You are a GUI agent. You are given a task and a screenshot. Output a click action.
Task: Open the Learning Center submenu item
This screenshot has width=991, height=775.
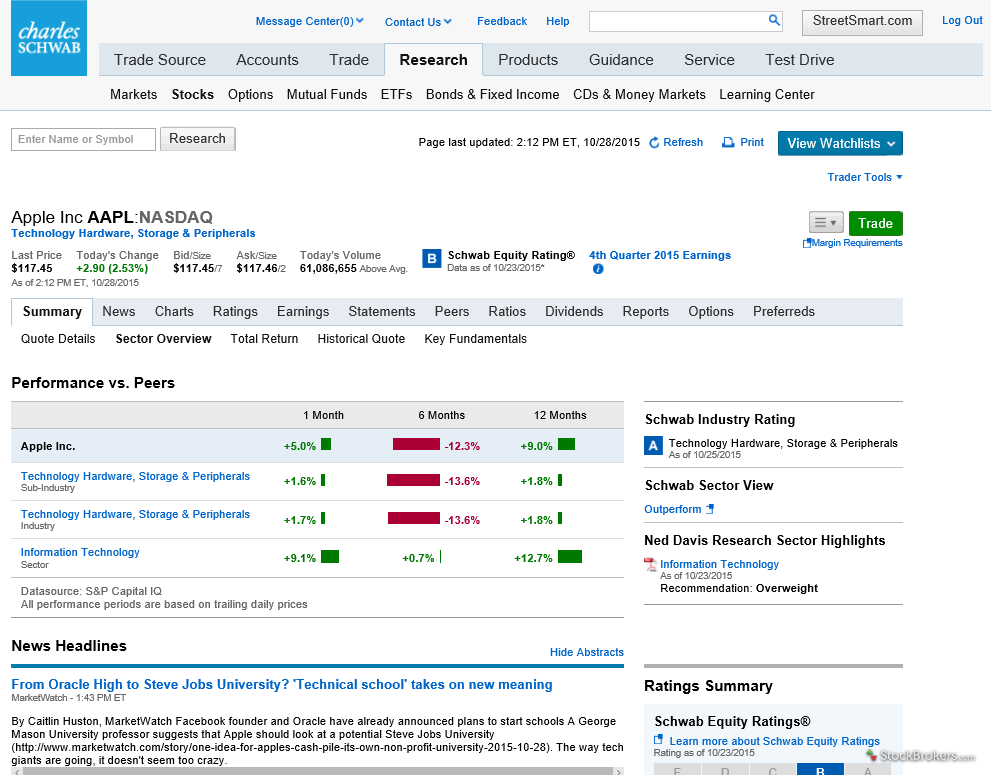pos(767,94)
